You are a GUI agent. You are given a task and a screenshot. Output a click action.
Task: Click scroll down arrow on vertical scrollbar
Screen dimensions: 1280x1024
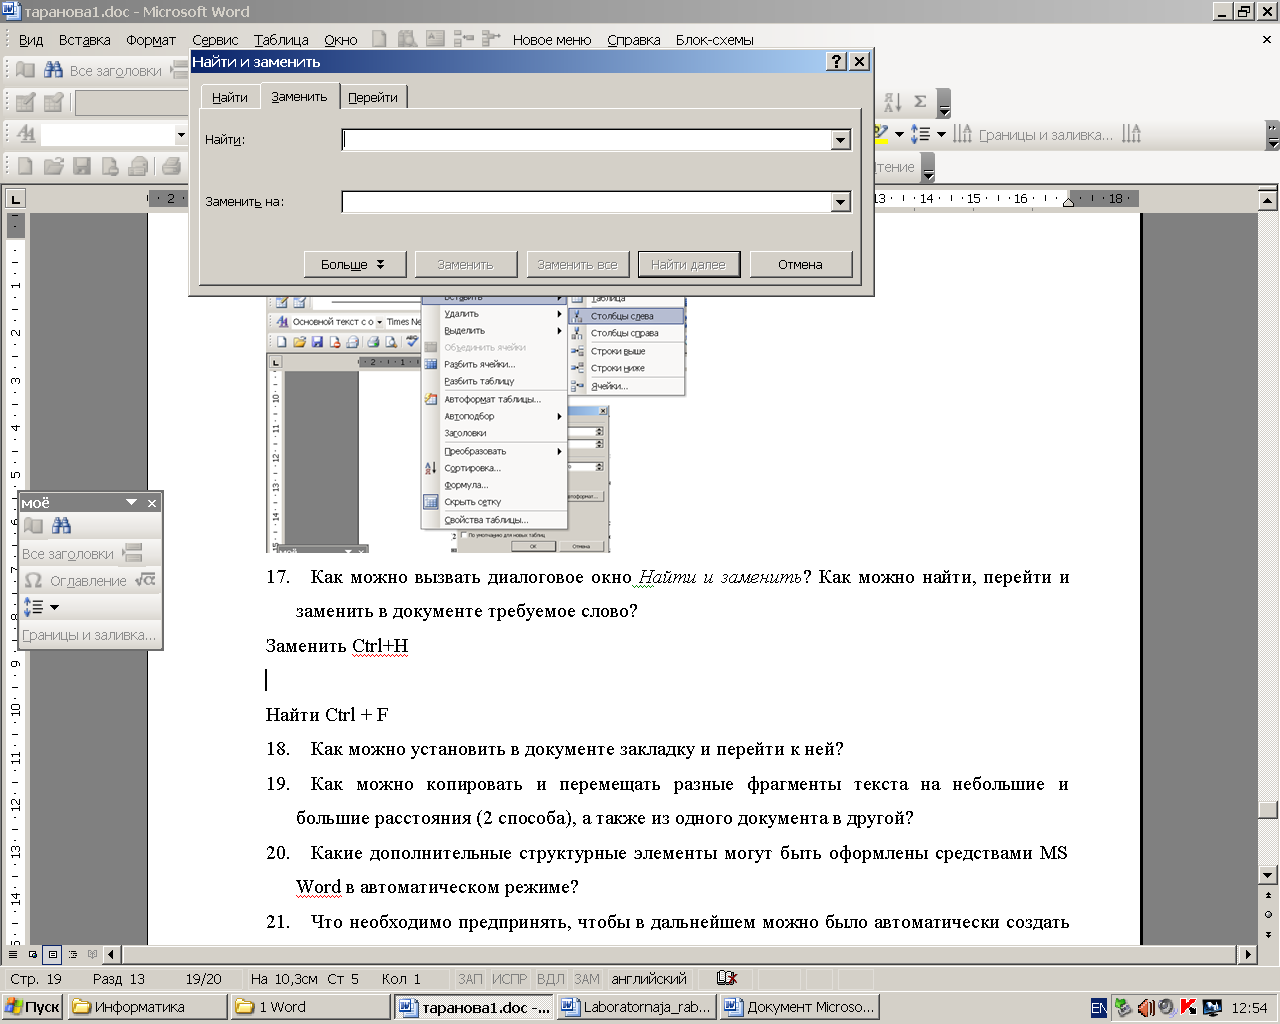(x=1268, y=876)
